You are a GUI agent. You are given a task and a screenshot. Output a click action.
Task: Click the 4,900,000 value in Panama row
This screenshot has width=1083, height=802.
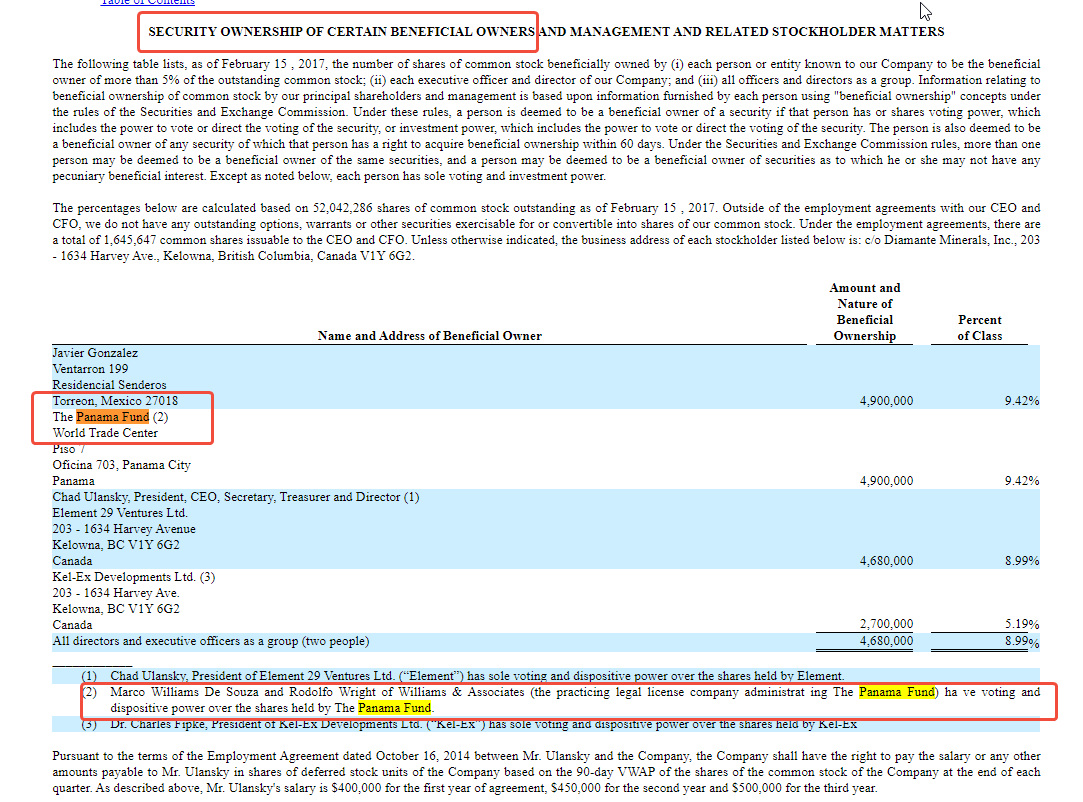point(886,481)
